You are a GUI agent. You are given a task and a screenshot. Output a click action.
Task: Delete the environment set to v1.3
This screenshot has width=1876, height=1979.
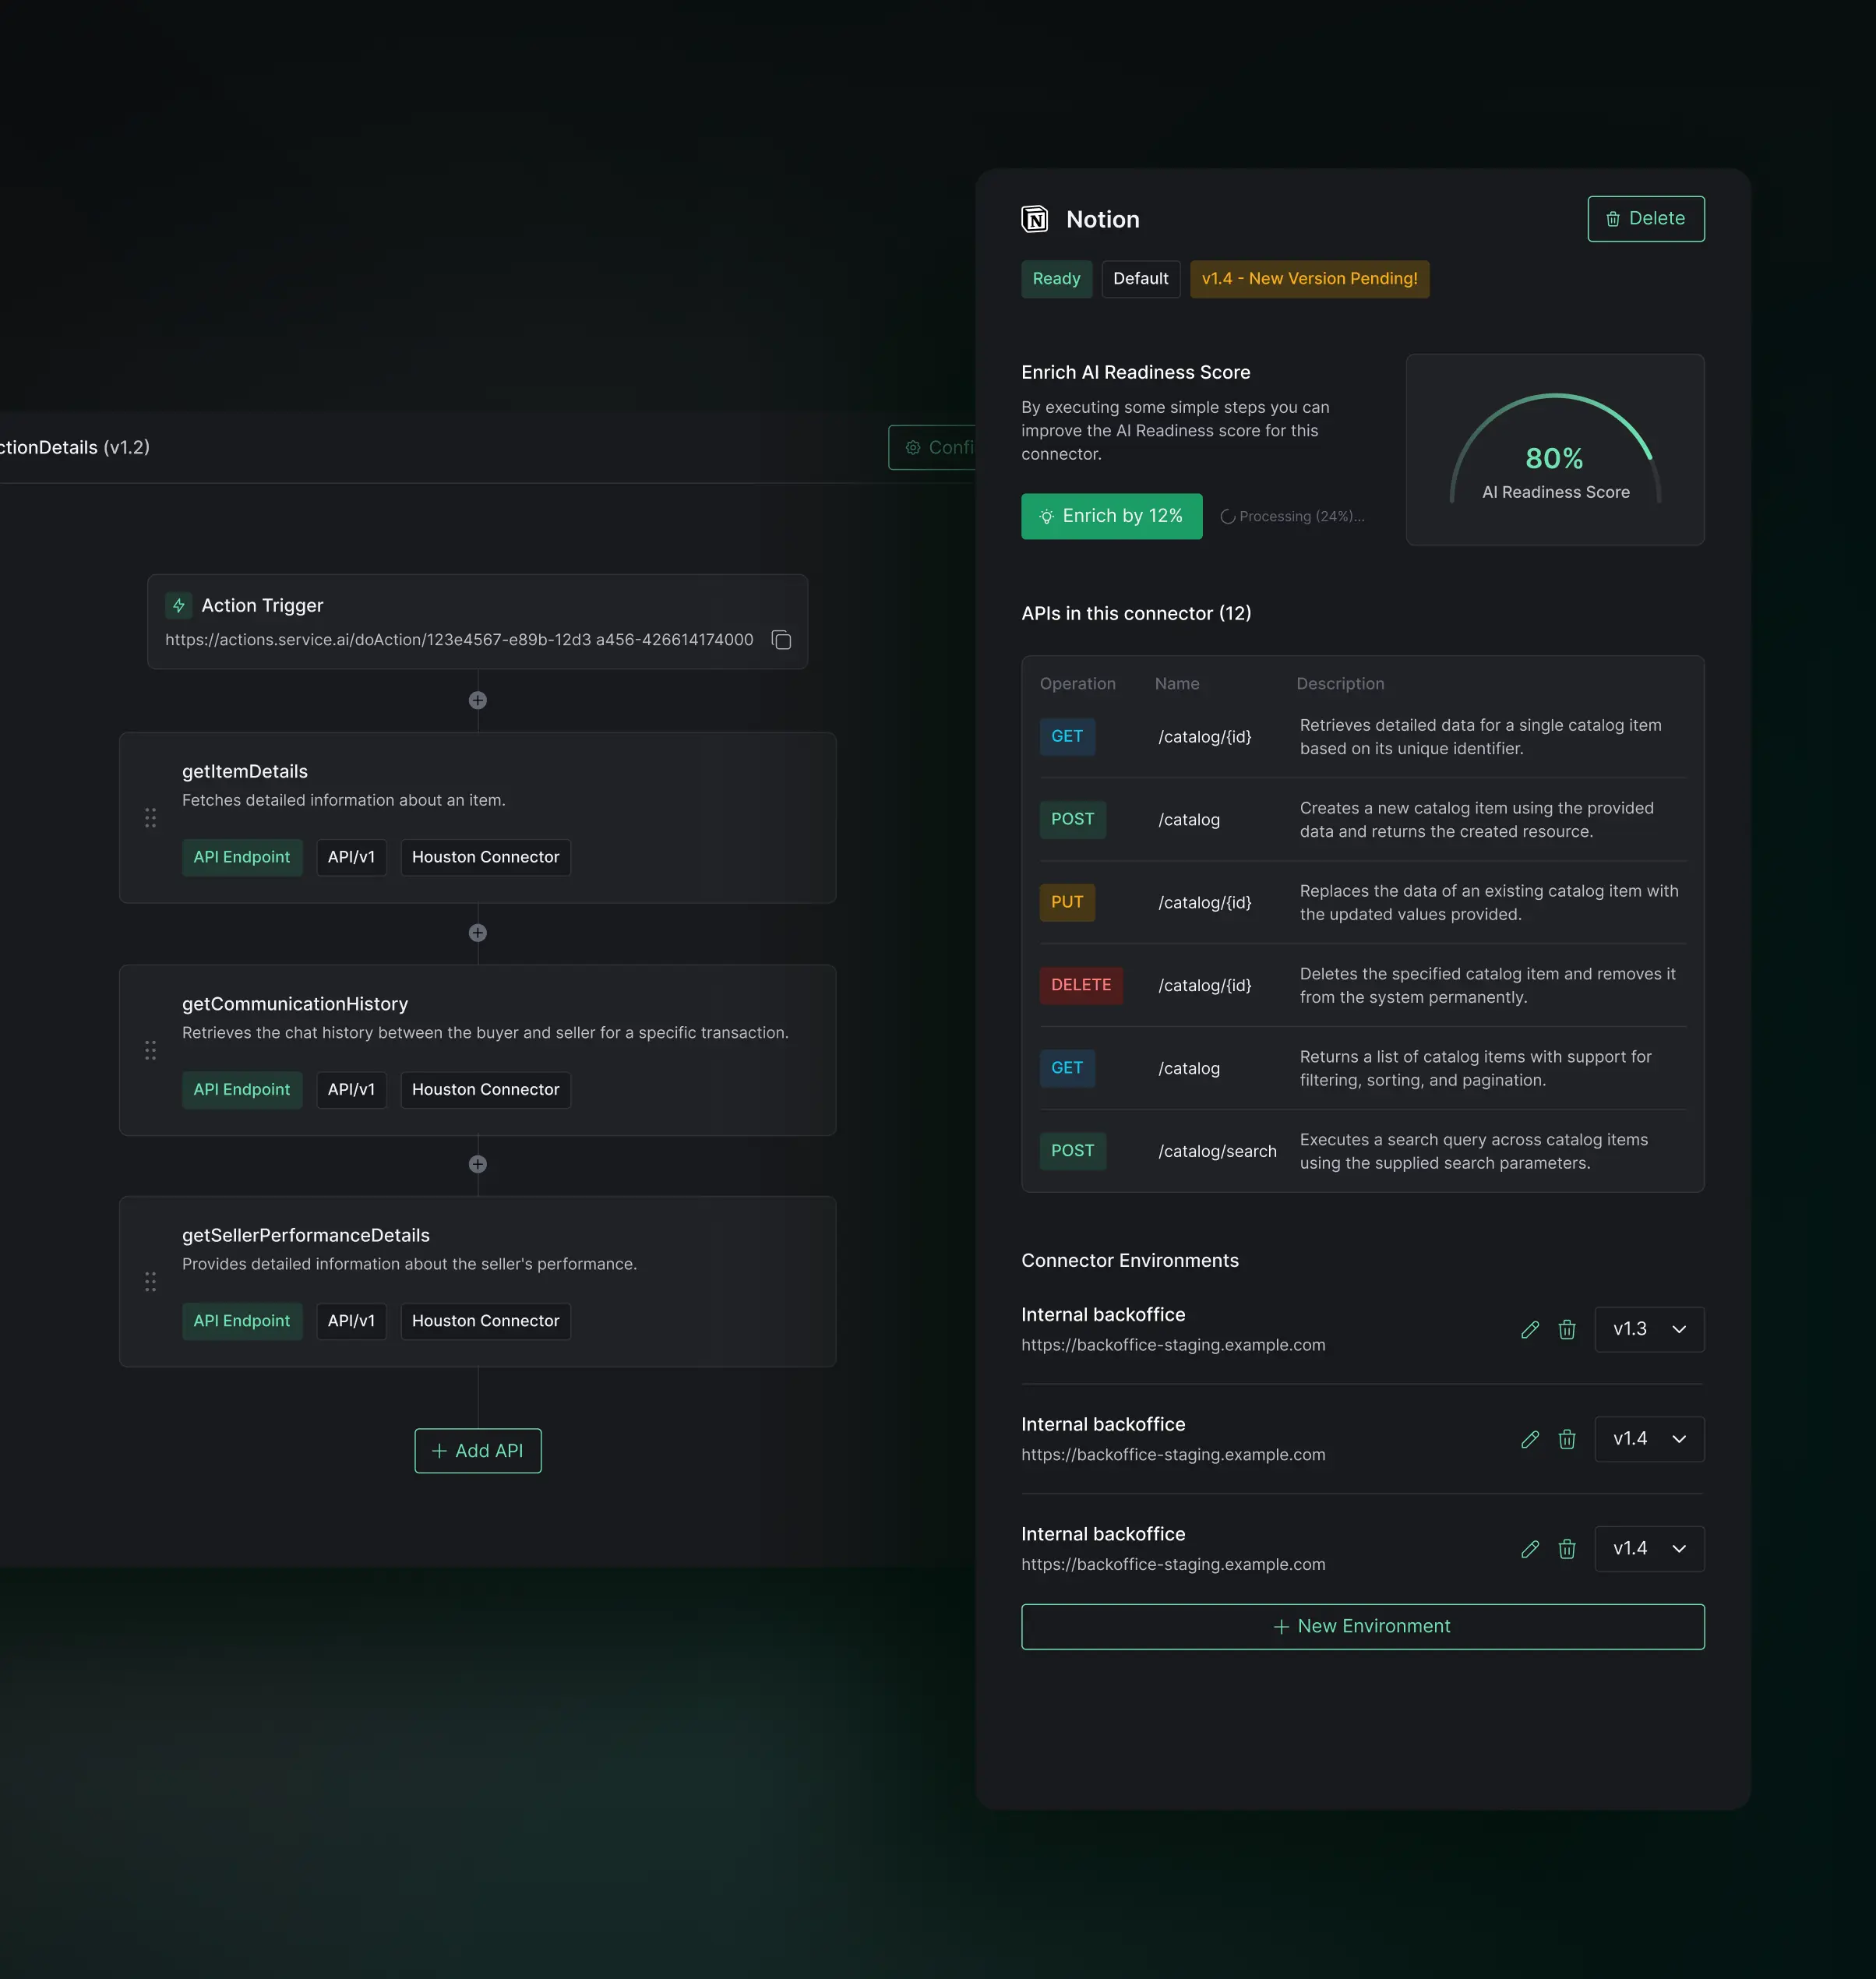1567,1329
